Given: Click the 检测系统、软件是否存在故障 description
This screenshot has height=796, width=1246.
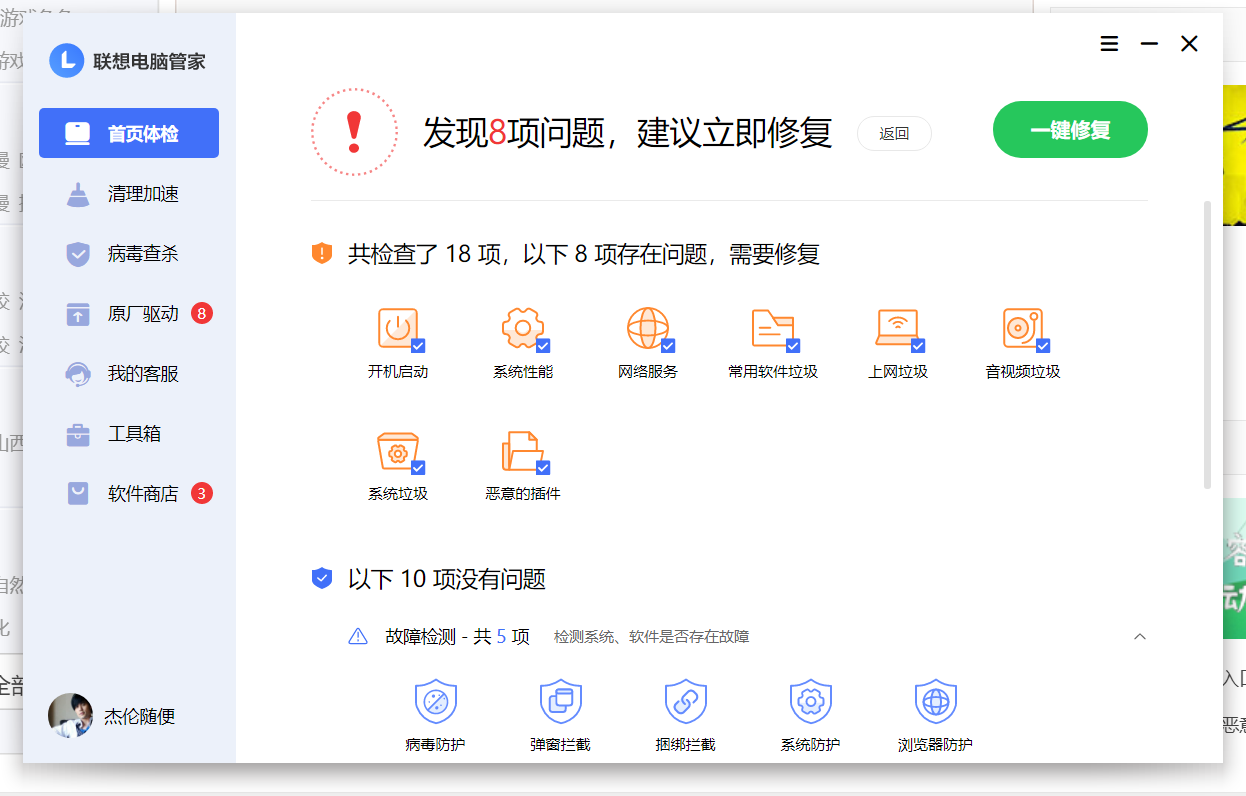Looking at the screenshot, I should (652, 636).
